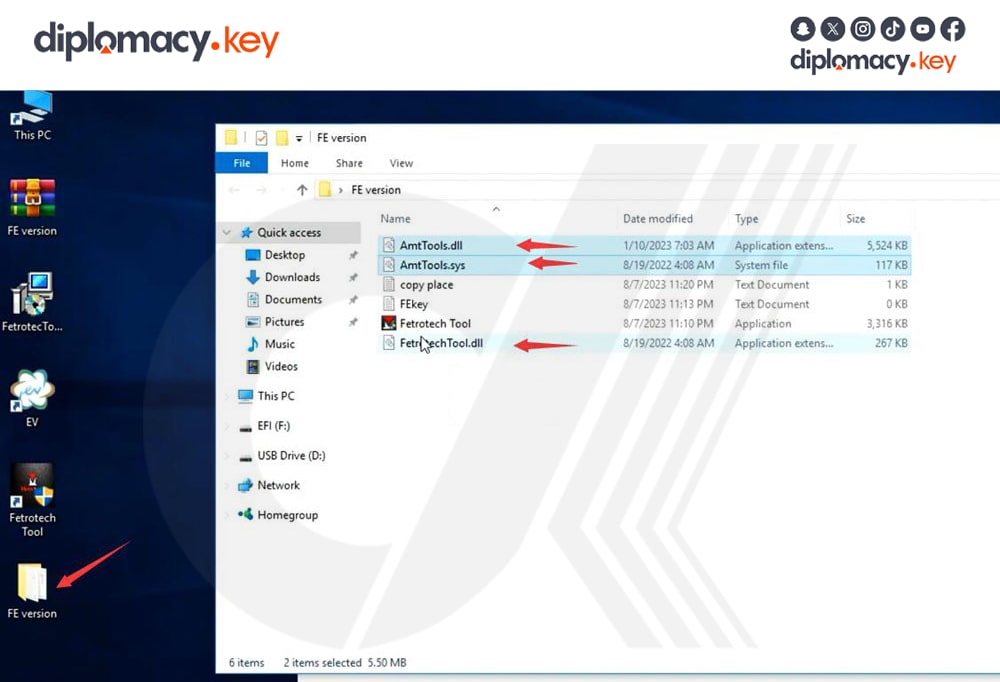Expand the This PC node in the sidebar
The width and height of the screenshot is (1000, 682).
point(228,396)
